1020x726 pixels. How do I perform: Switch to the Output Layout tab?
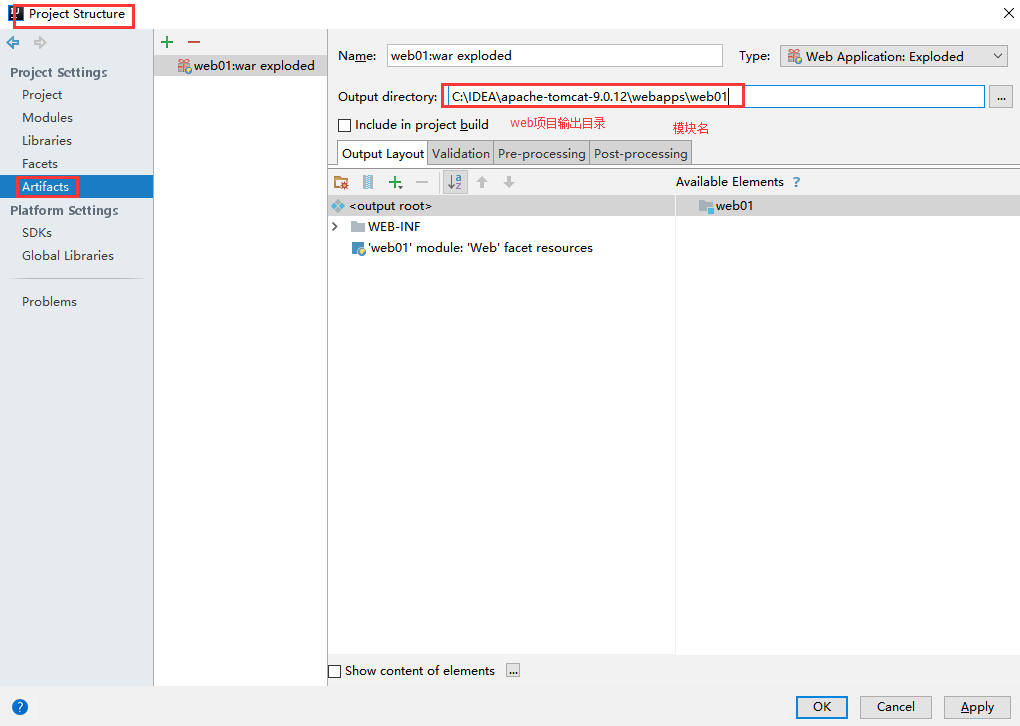[x=382, y=154]
